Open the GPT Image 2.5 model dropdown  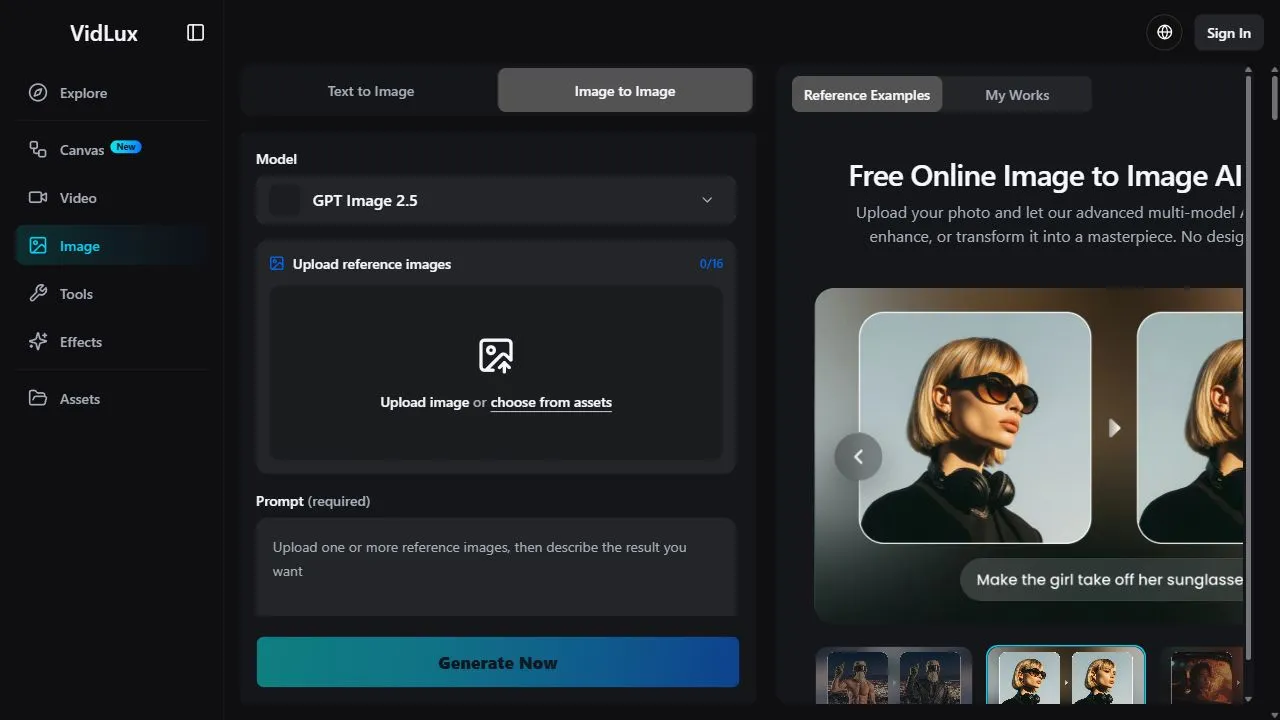496,200
